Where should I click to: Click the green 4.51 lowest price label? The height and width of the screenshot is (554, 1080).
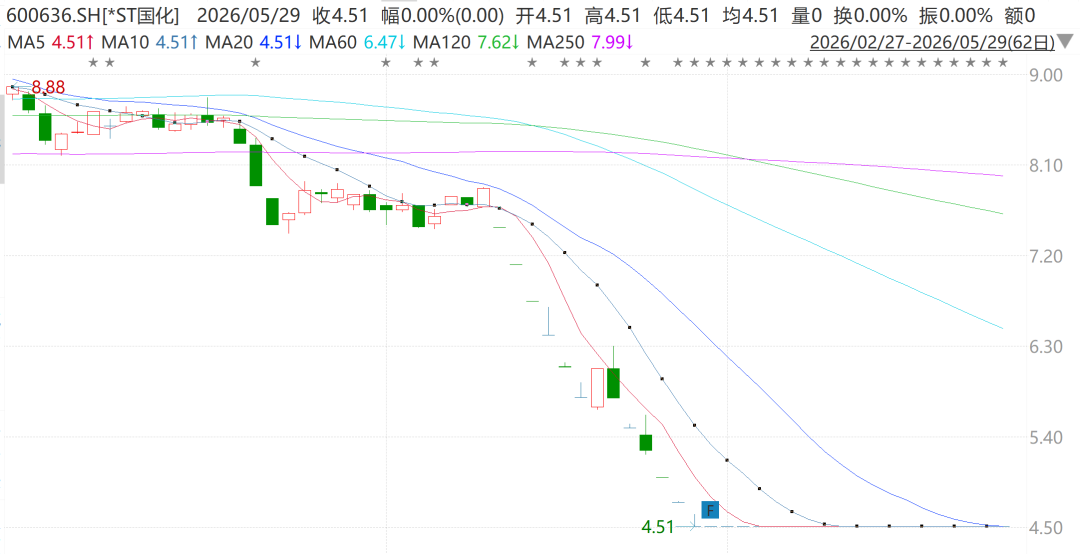pos(658,527)
